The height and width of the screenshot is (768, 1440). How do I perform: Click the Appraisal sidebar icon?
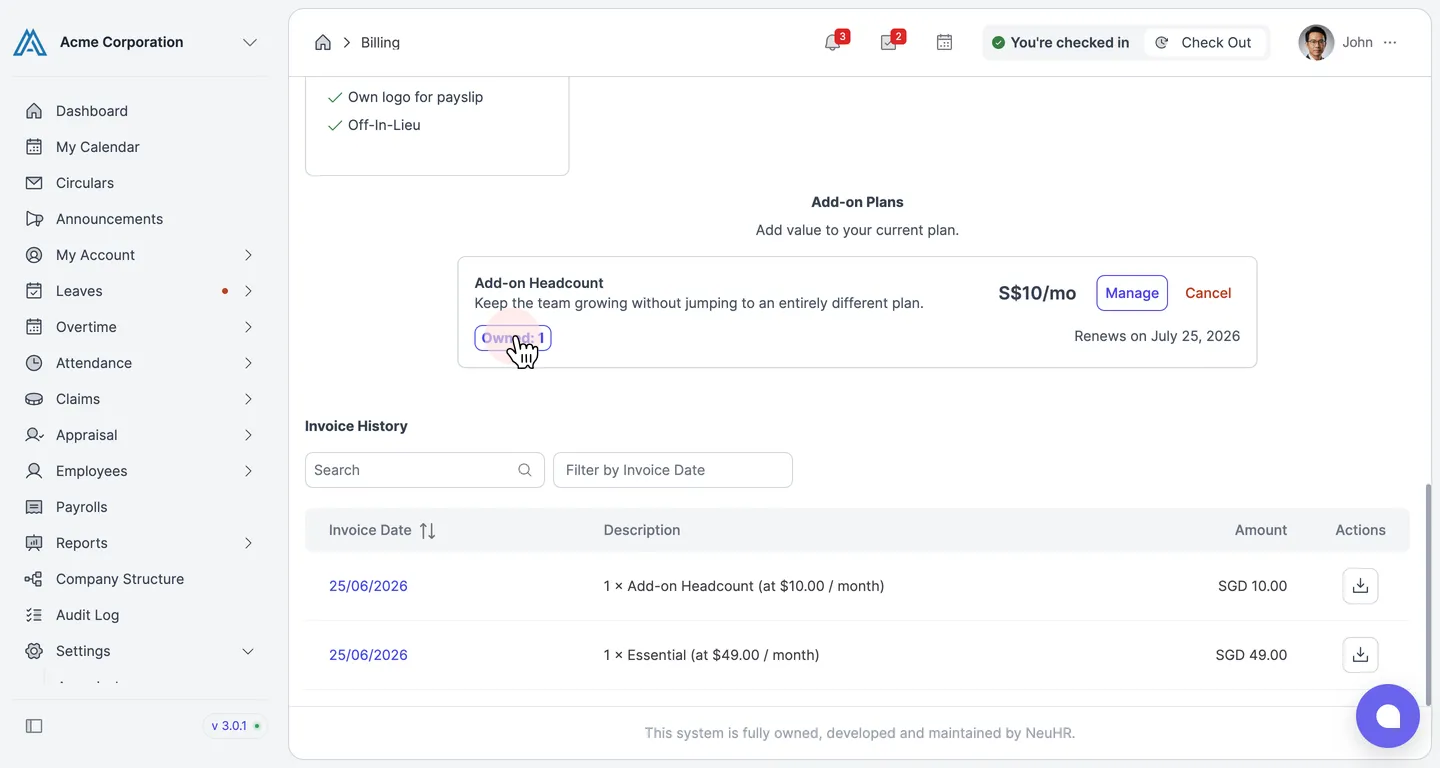[x=34, y=435]
